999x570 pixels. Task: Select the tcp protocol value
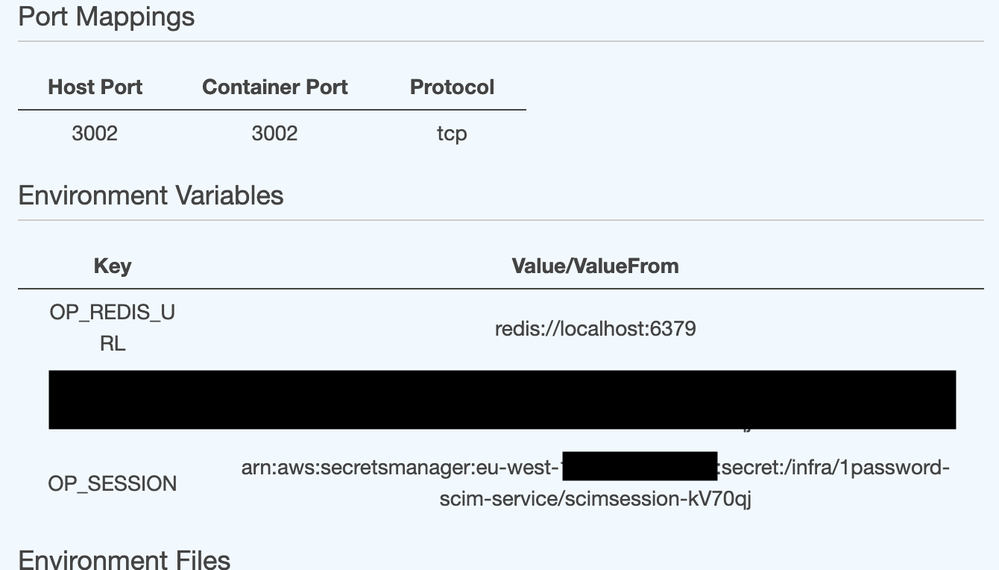point(452,133)
